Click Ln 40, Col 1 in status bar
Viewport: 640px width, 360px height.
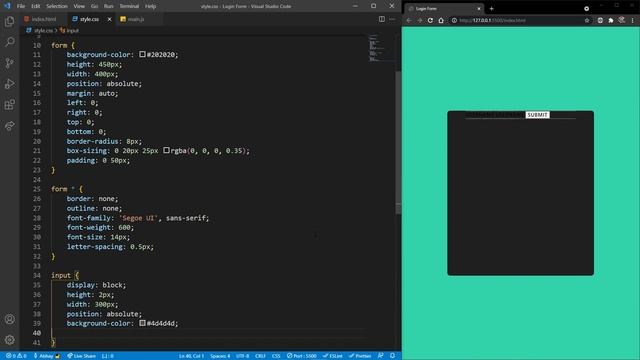click(x=191, y=356)
